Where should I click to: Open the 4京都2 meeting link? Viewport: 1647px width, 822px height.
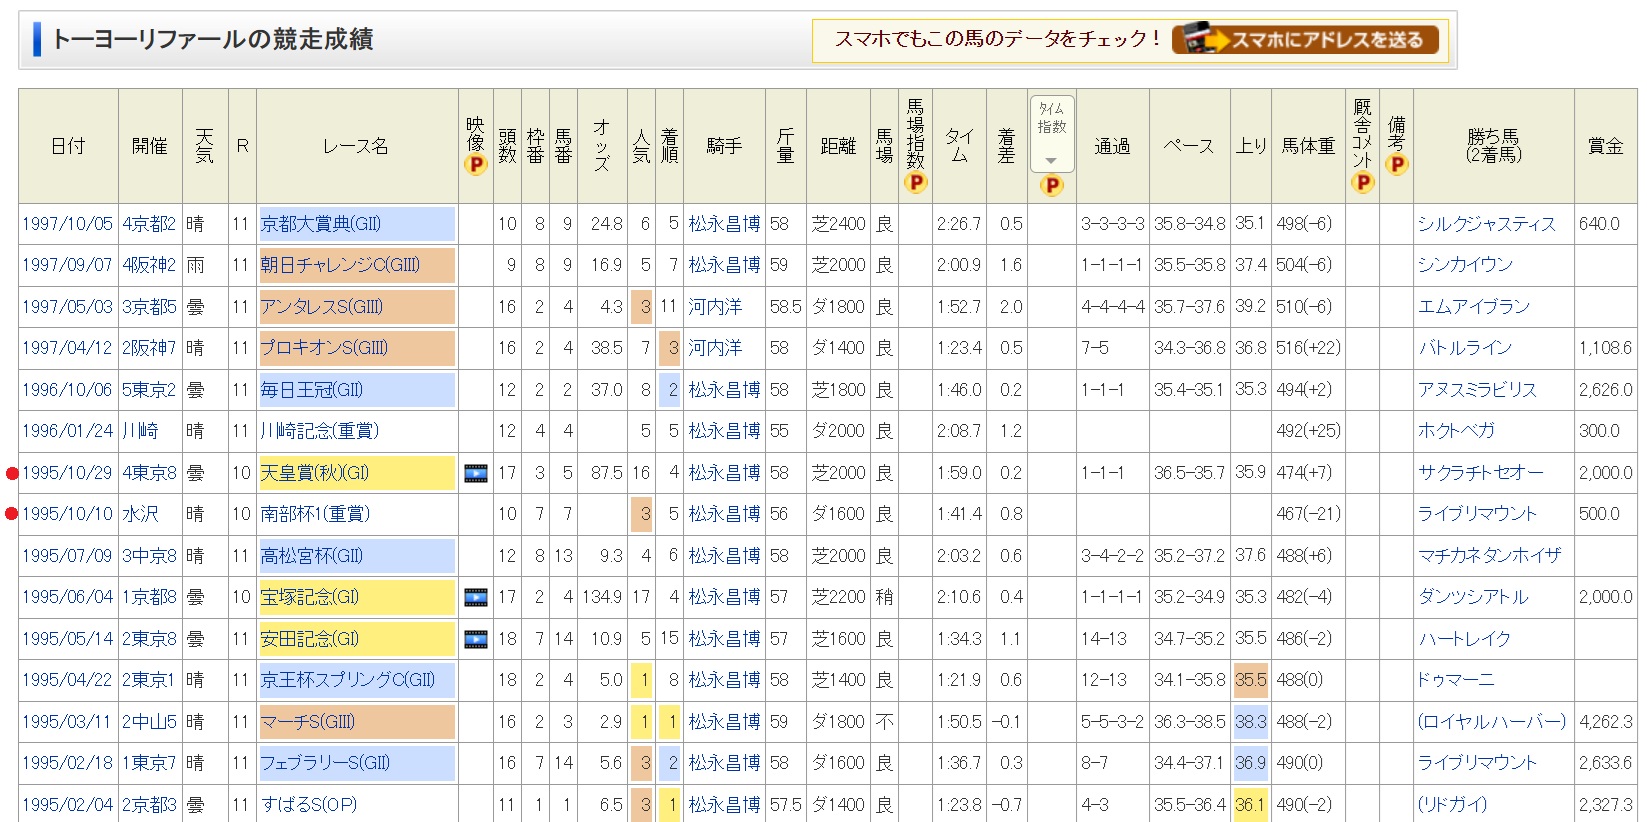(x=150, y=224)
